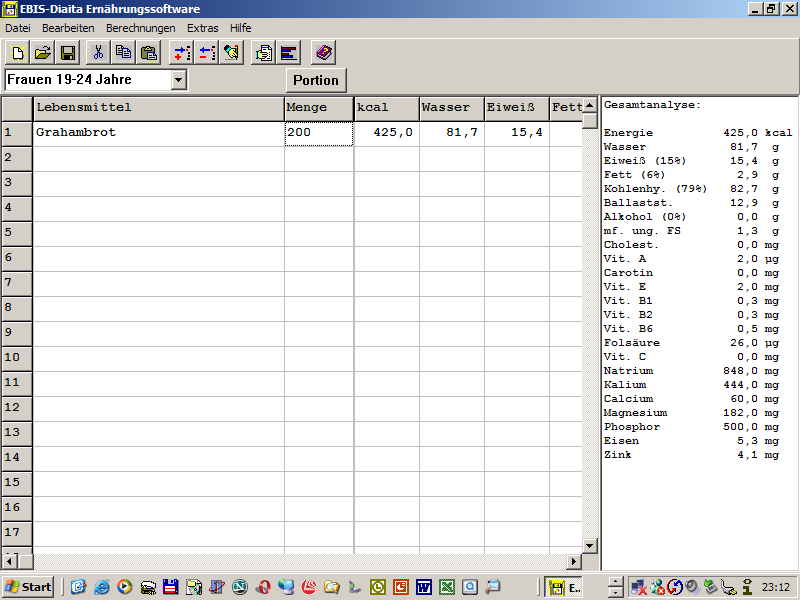This screenshot has width=800, height=600.
Task: Open the bar chart analysis icon
Action: (x=289, y=53)
